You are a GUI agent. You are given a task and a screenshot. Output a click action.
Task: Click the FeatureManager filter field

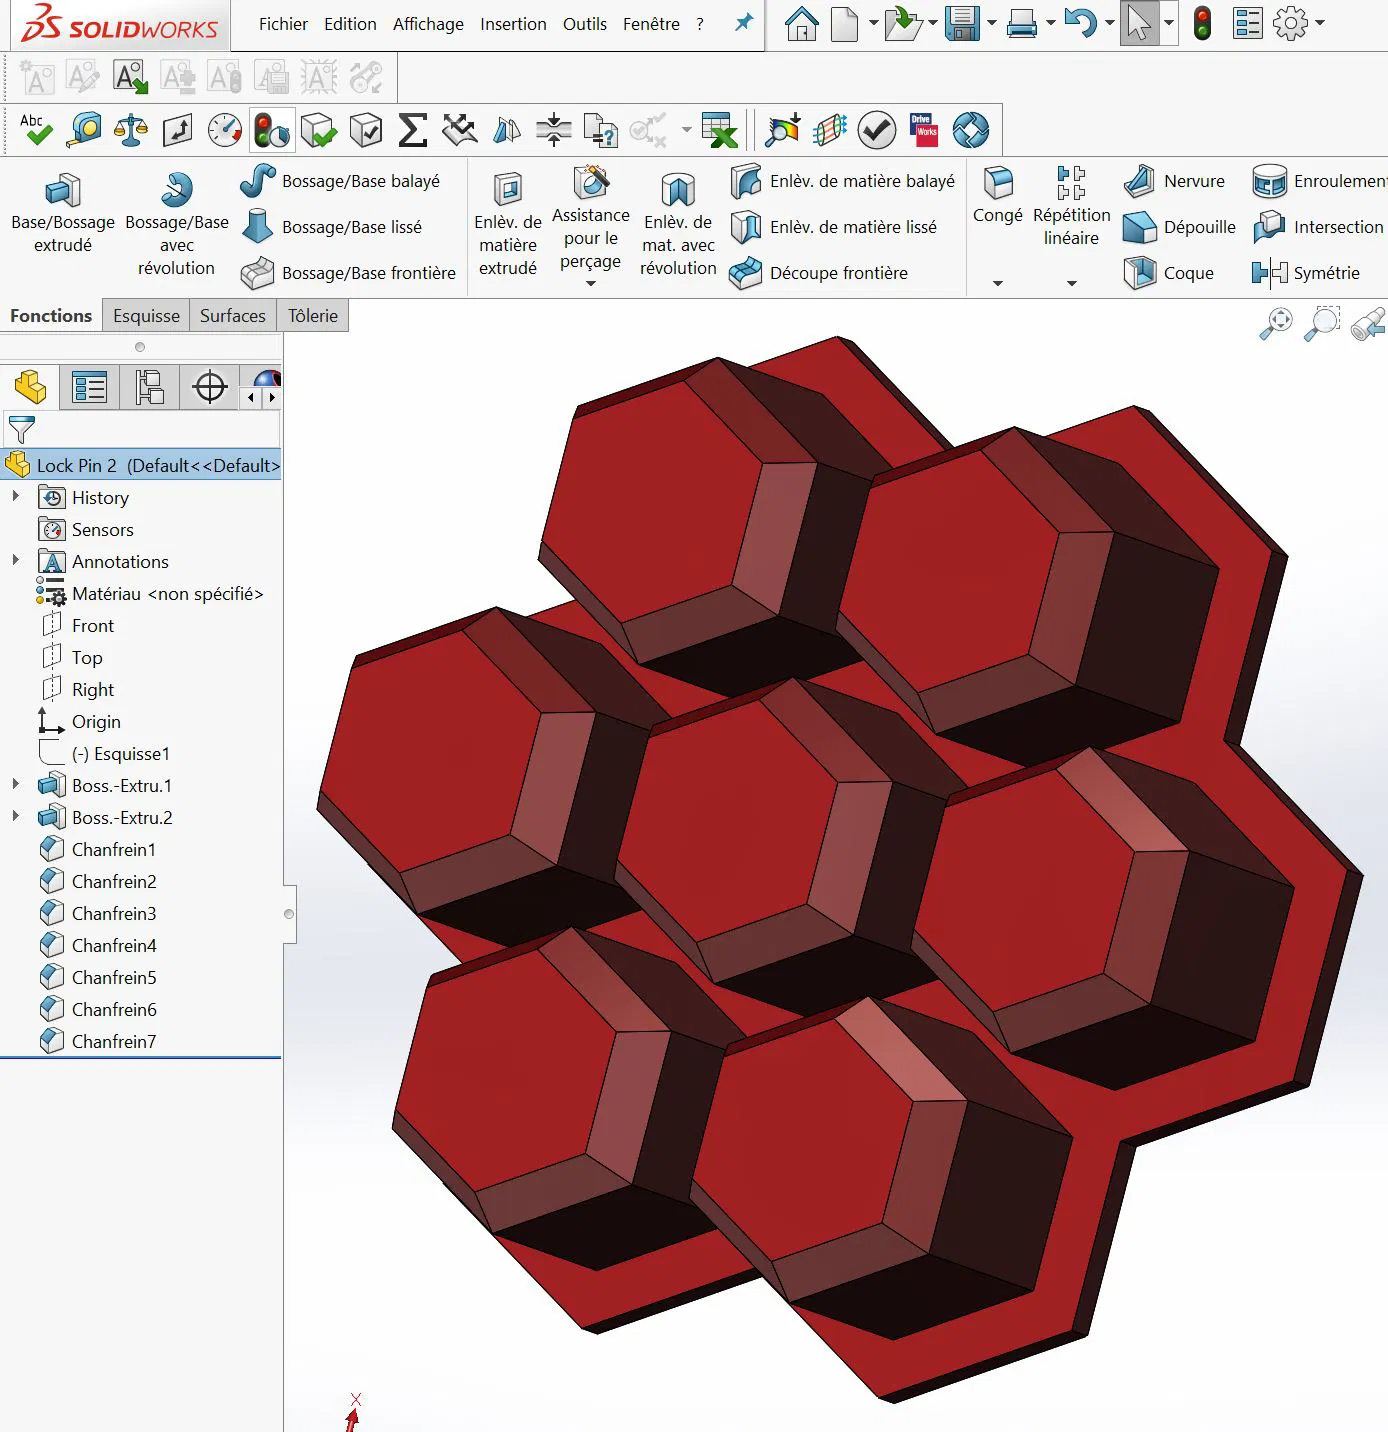141,429
